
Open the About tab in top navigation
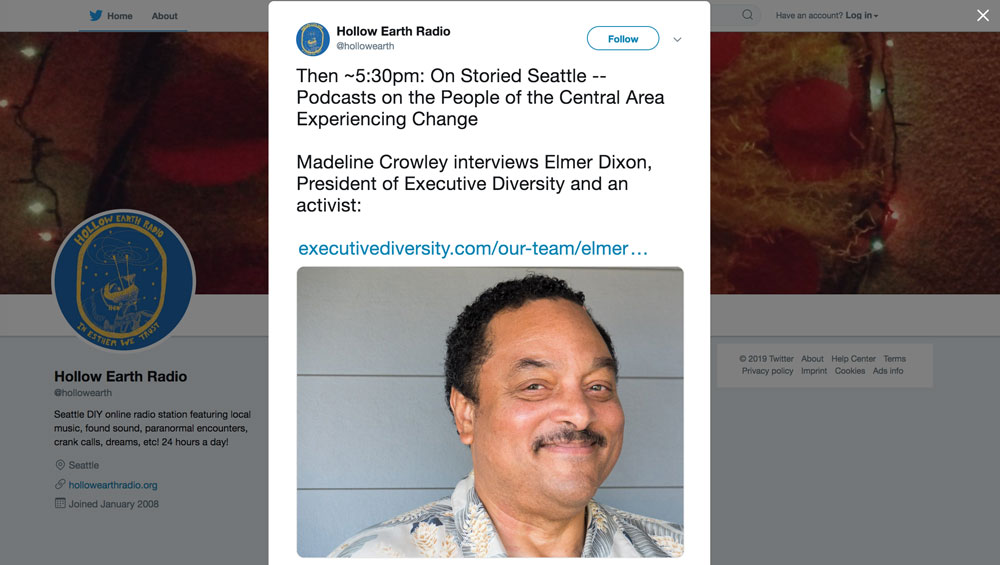click(x=165, y=16)
